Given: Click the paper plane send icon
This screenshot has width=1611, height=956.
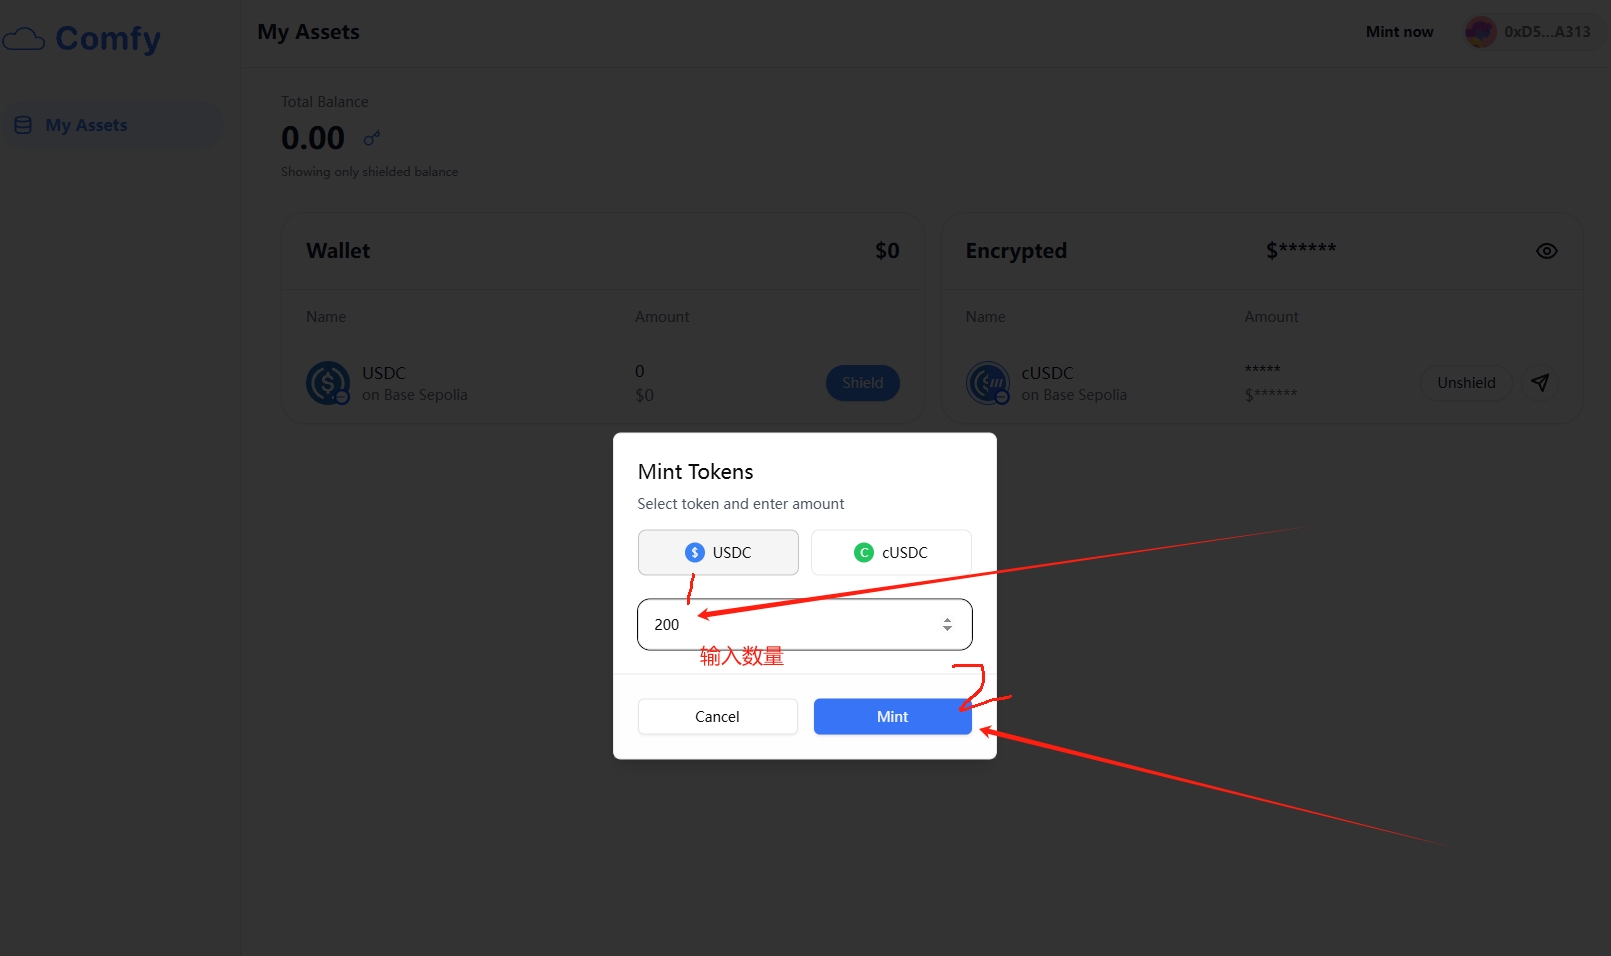Looking at the screenshot, I should [x=1540, y=383].
